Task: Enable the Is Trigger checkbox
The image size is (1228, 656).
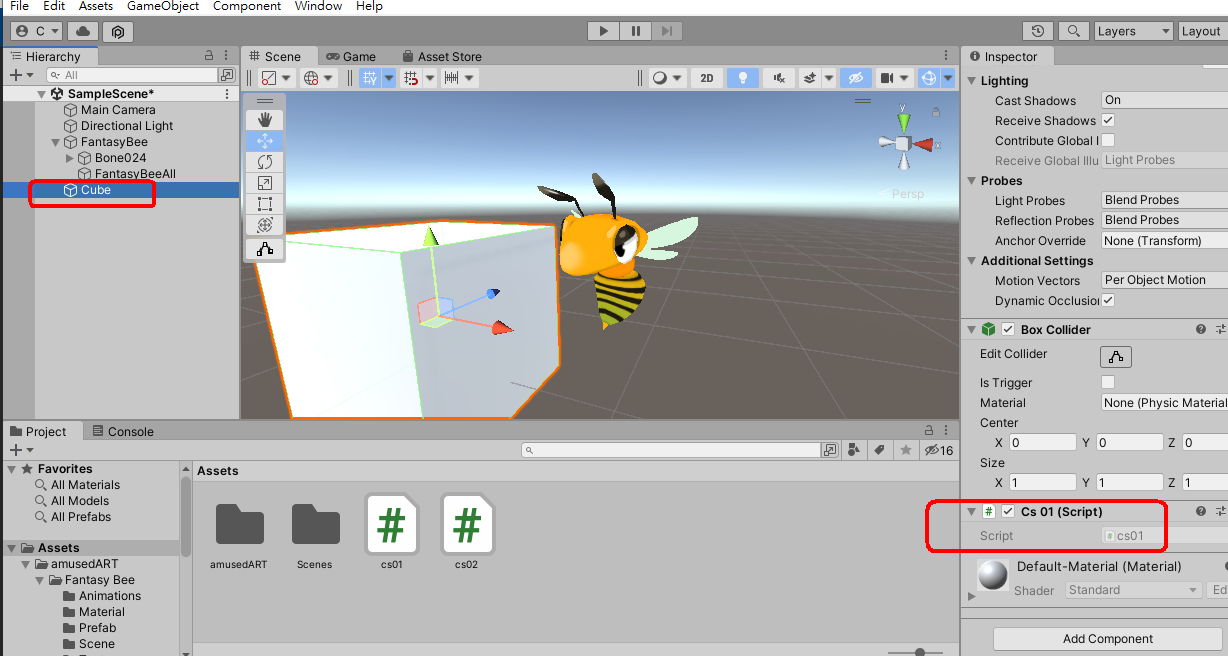Action: (1108, 382)
